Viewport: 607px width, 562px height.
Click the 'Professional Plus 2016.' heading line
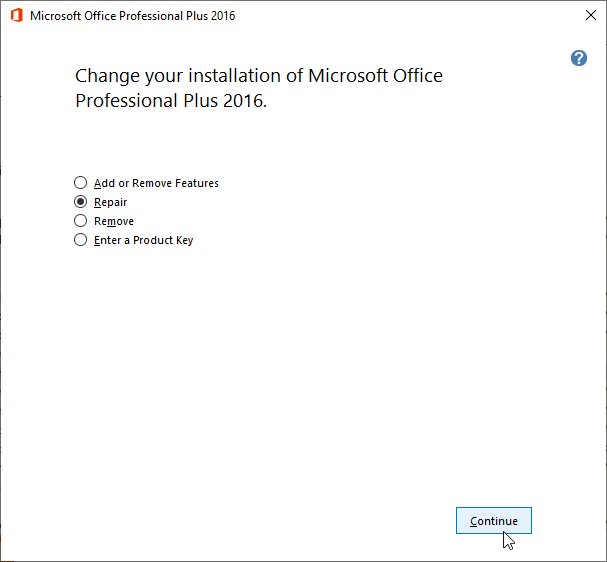[x=171, y=101]
